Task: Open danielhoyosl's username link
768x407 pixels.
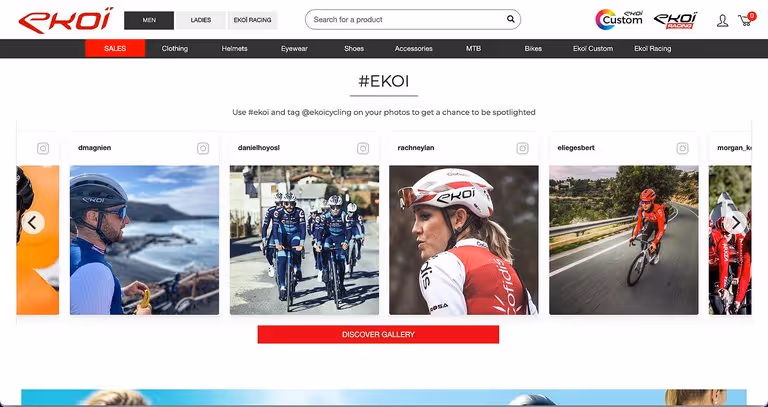Action: point(259,148)
